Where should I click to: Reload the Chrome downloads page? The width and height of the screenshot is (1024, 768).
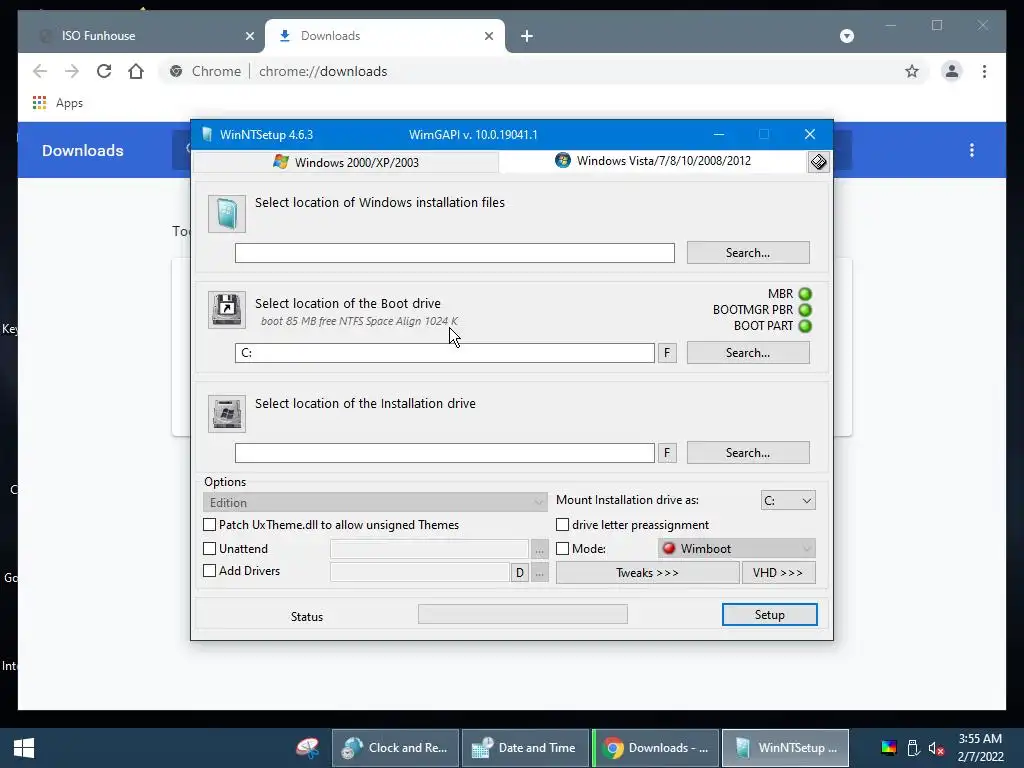click(x=104, y=71)
